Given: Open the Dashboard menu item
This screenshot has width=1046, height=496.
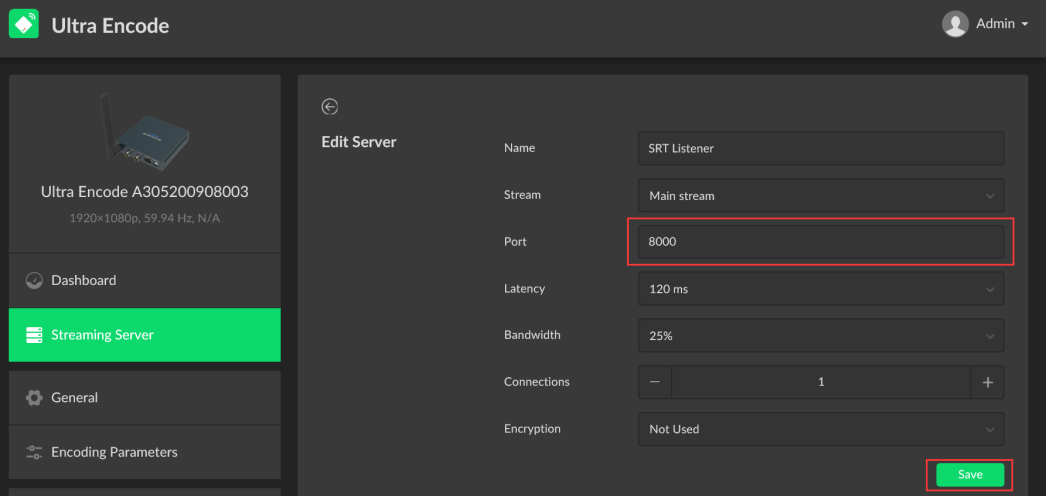Looking at the screenshot, I should click(x=145, y=281).
